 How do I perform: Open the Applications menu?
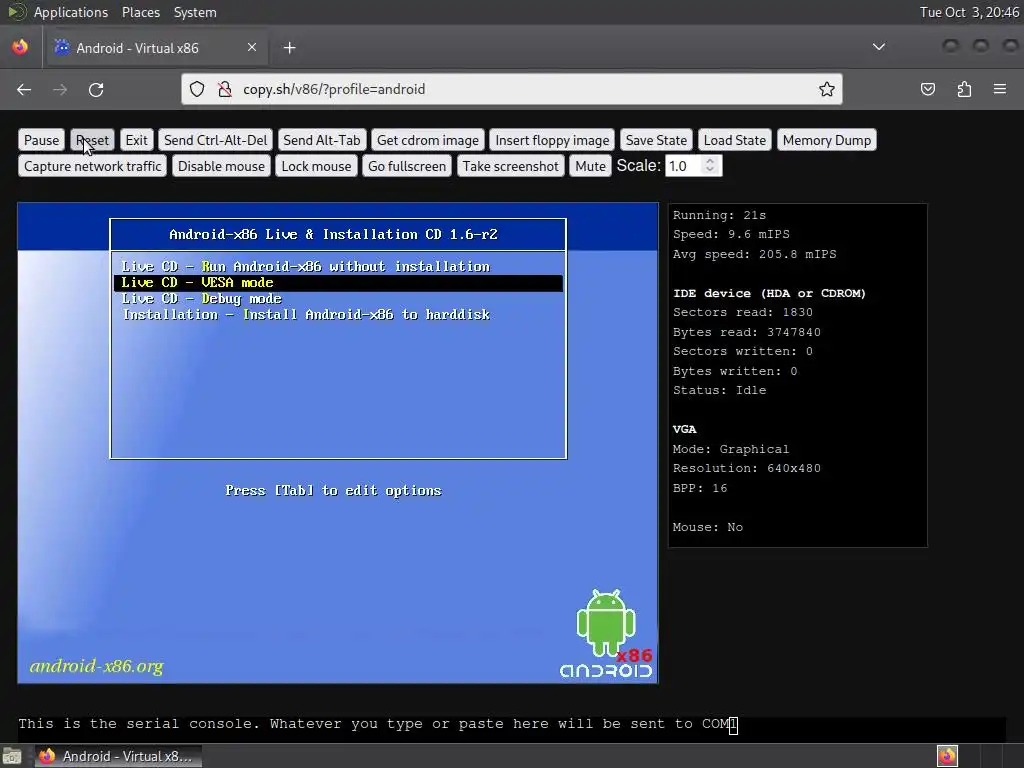pos(71,12)
